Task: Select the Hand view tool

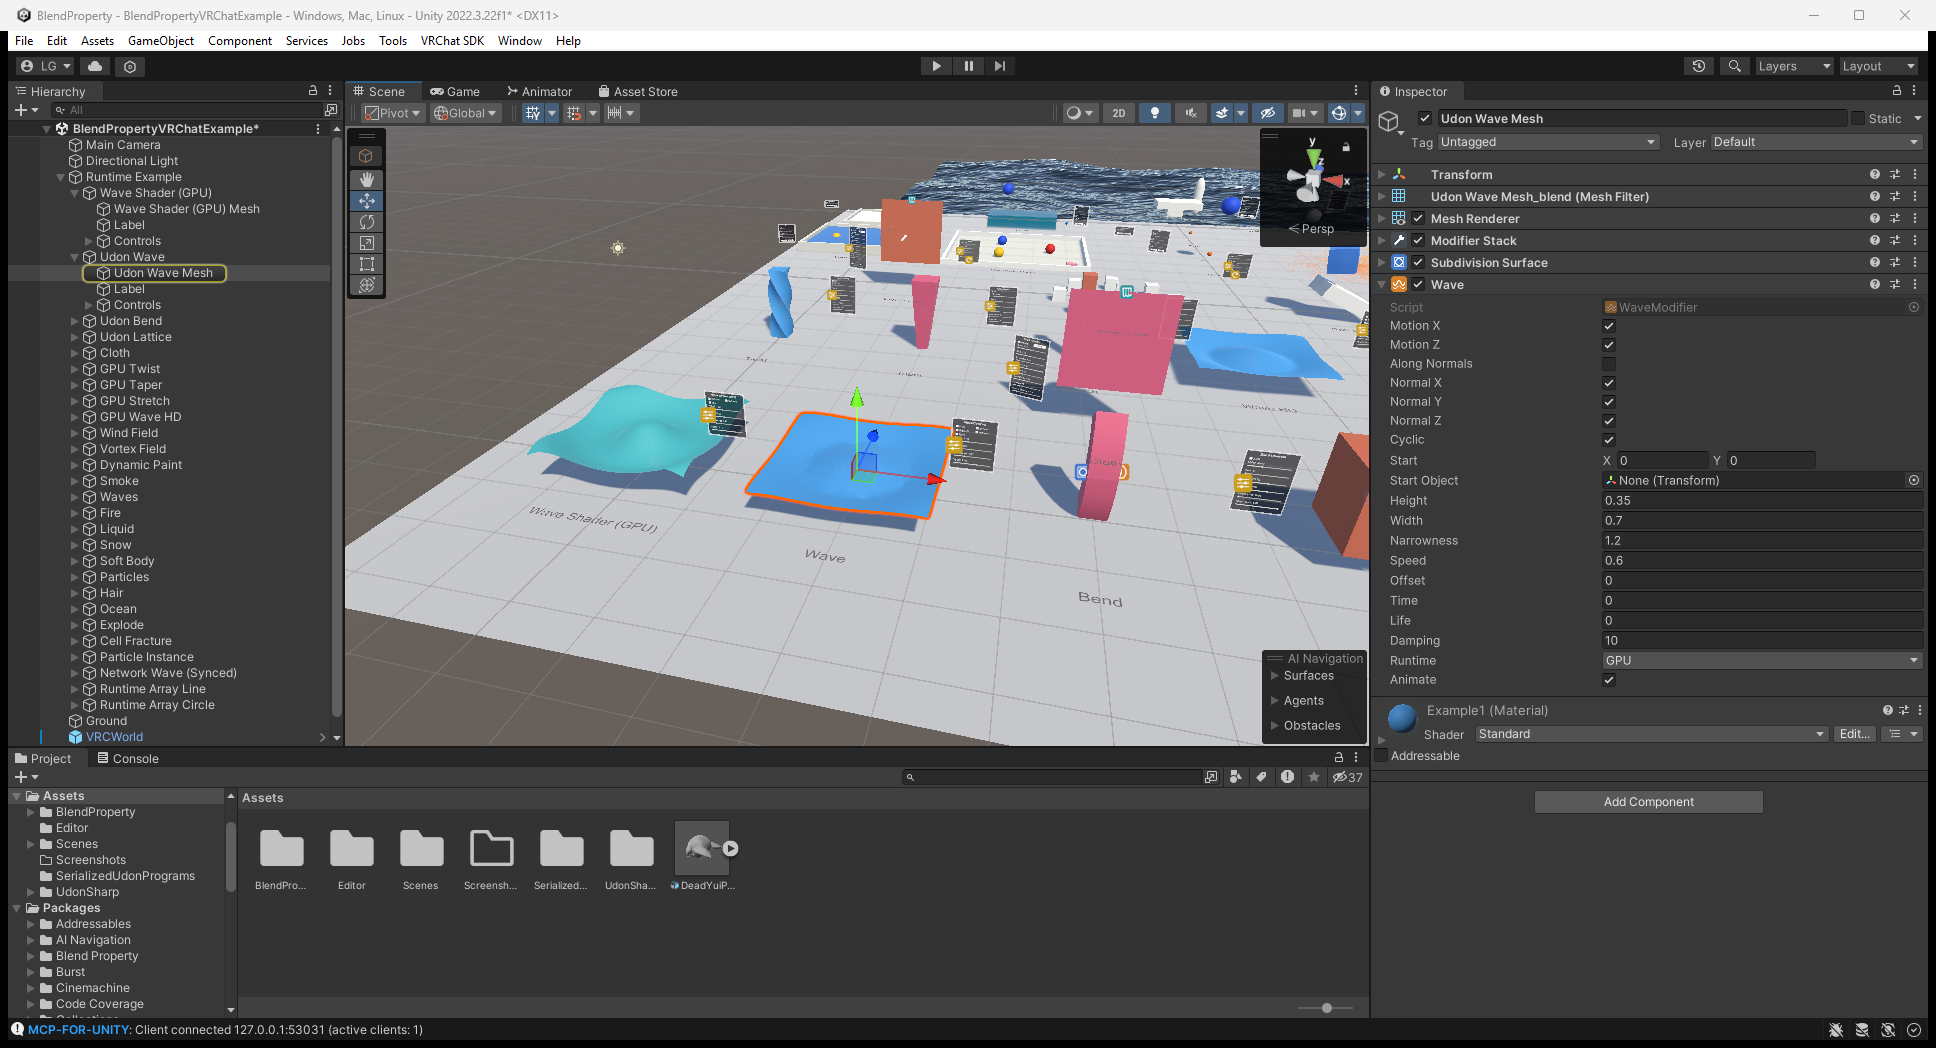Action: point(367,179)
